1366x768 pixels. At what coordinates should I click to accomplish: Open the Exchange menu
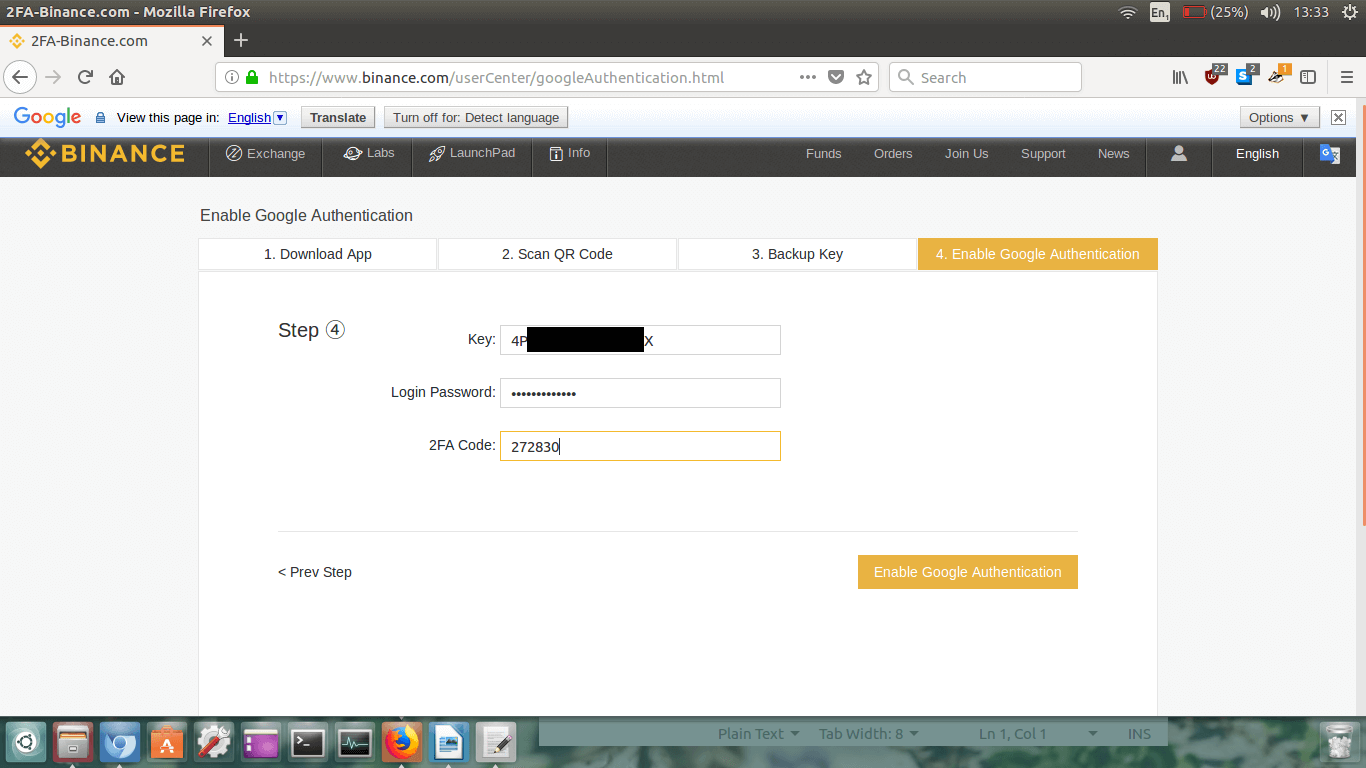tap(265, 154)
